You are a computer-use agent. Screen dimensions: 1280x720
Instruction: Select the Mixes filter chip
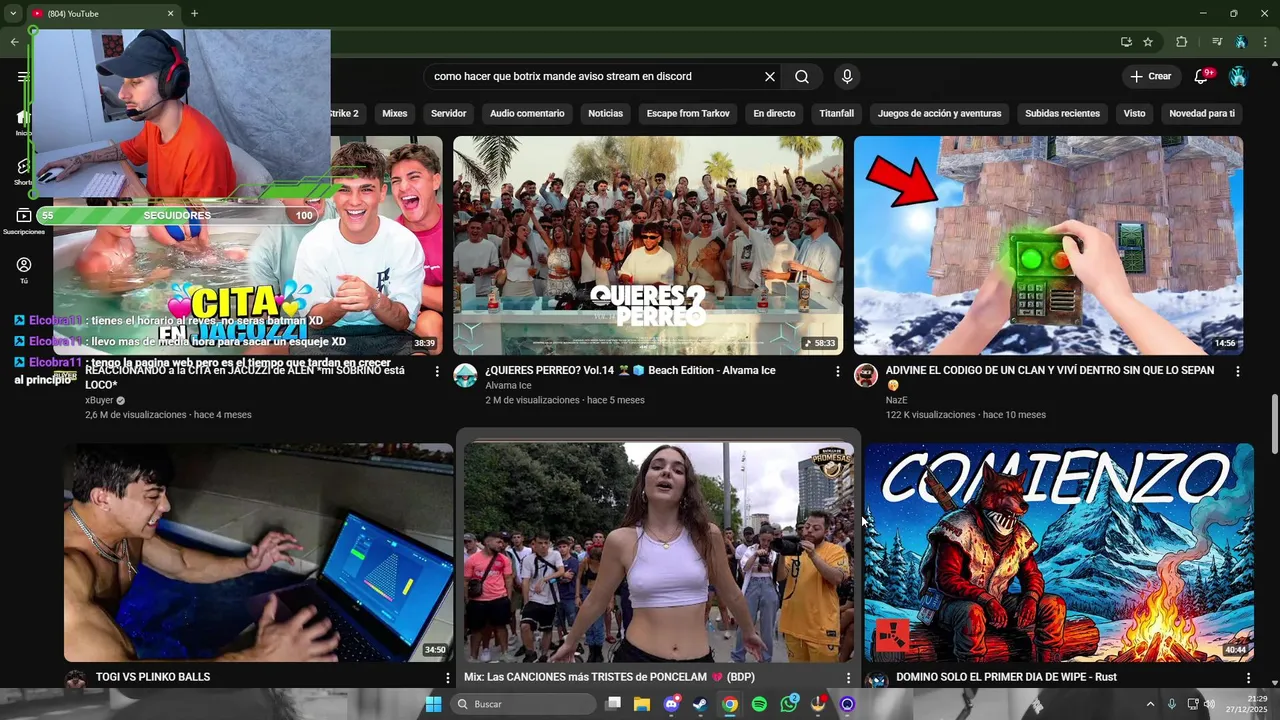394,113
